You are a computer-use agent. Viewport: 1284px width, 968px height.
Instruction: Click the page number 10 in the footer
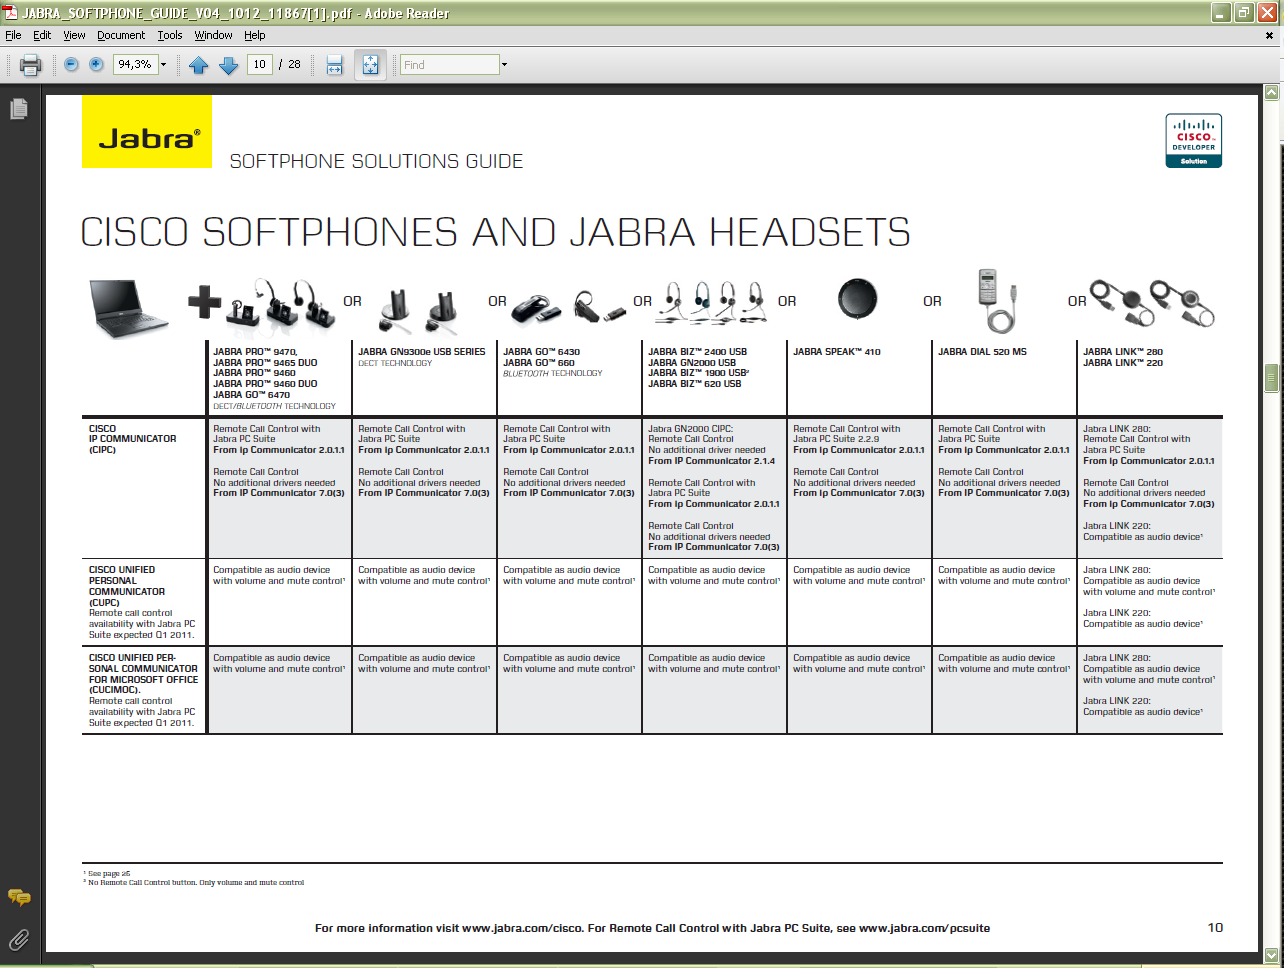click(1215, 927)
